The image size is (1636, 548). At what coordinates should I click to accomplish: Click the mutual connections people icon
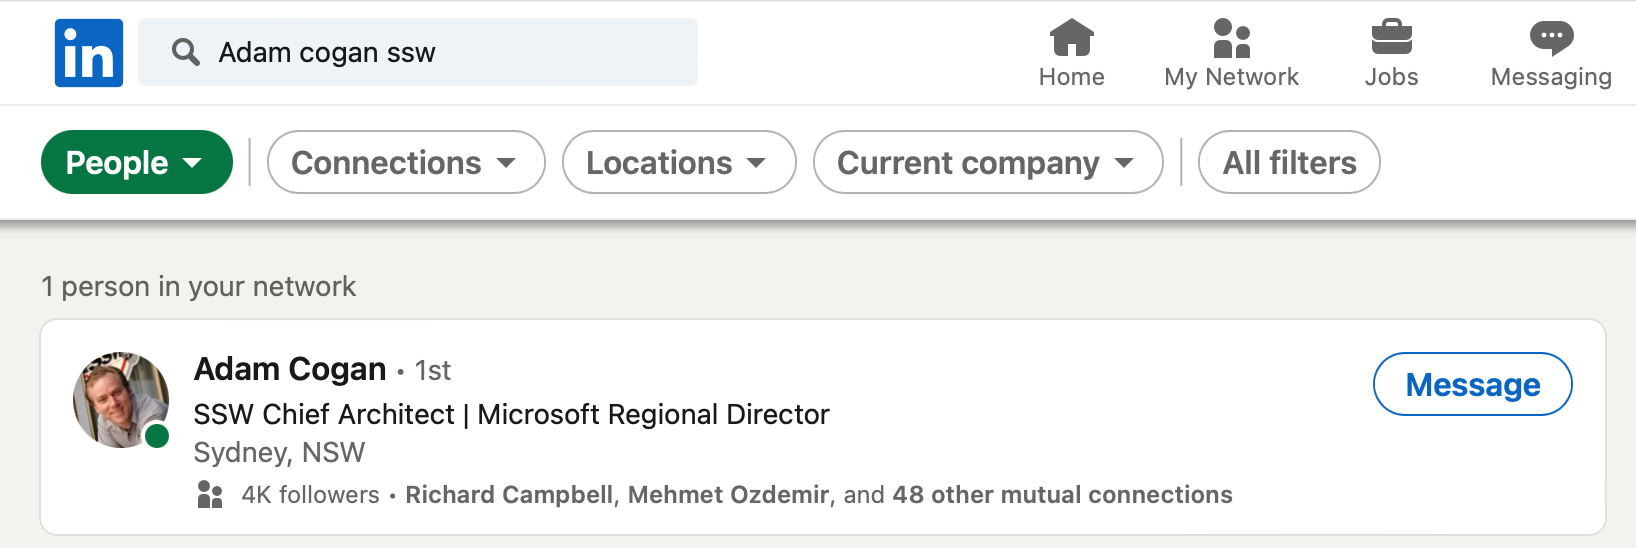[210, 495]
